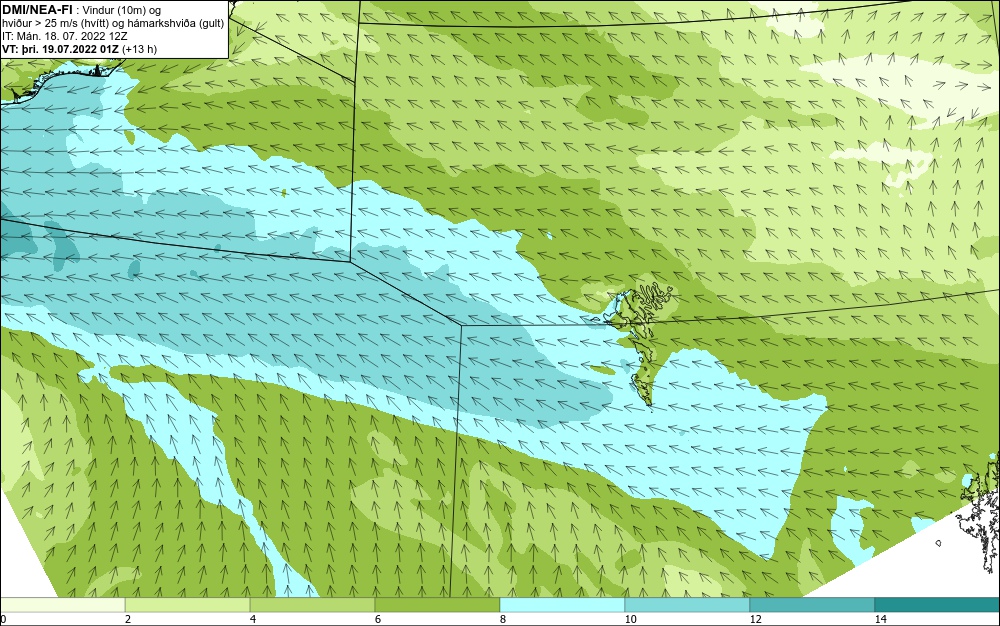Click the 'IT: Mán. 18. 07. 2022 12Z' line
The image size is (1000, 626).
[x=64, y=36]
